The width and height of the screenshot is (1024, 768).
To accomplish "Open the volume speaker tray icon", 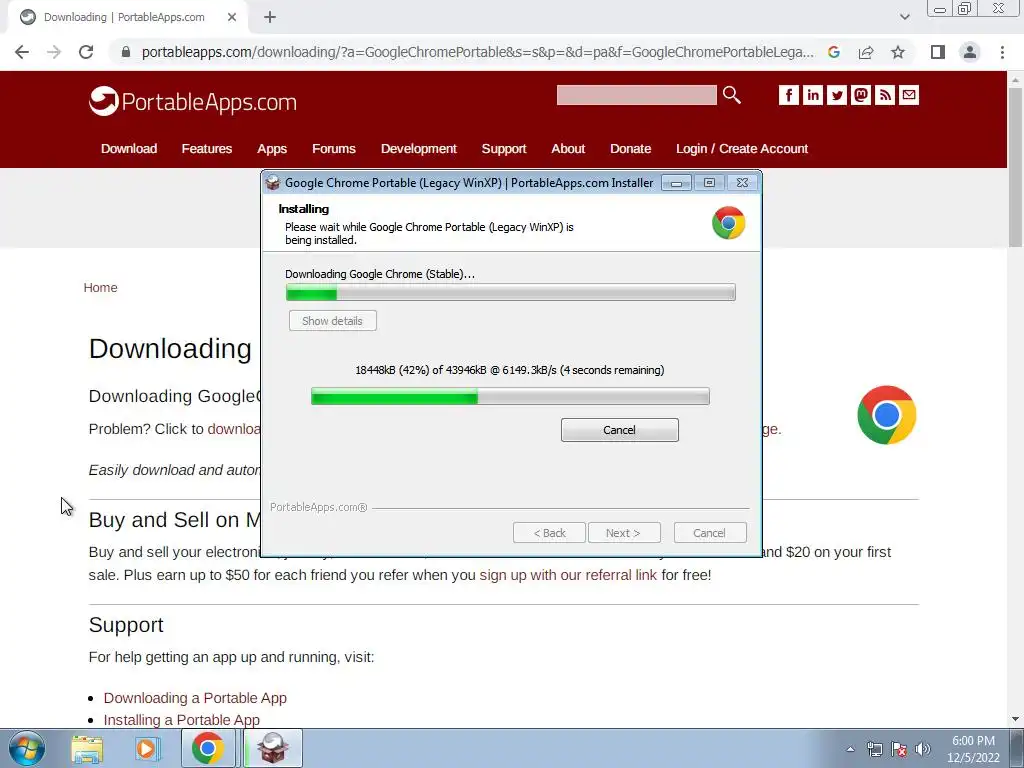I will pyautogui.click(x=923, y=749).
